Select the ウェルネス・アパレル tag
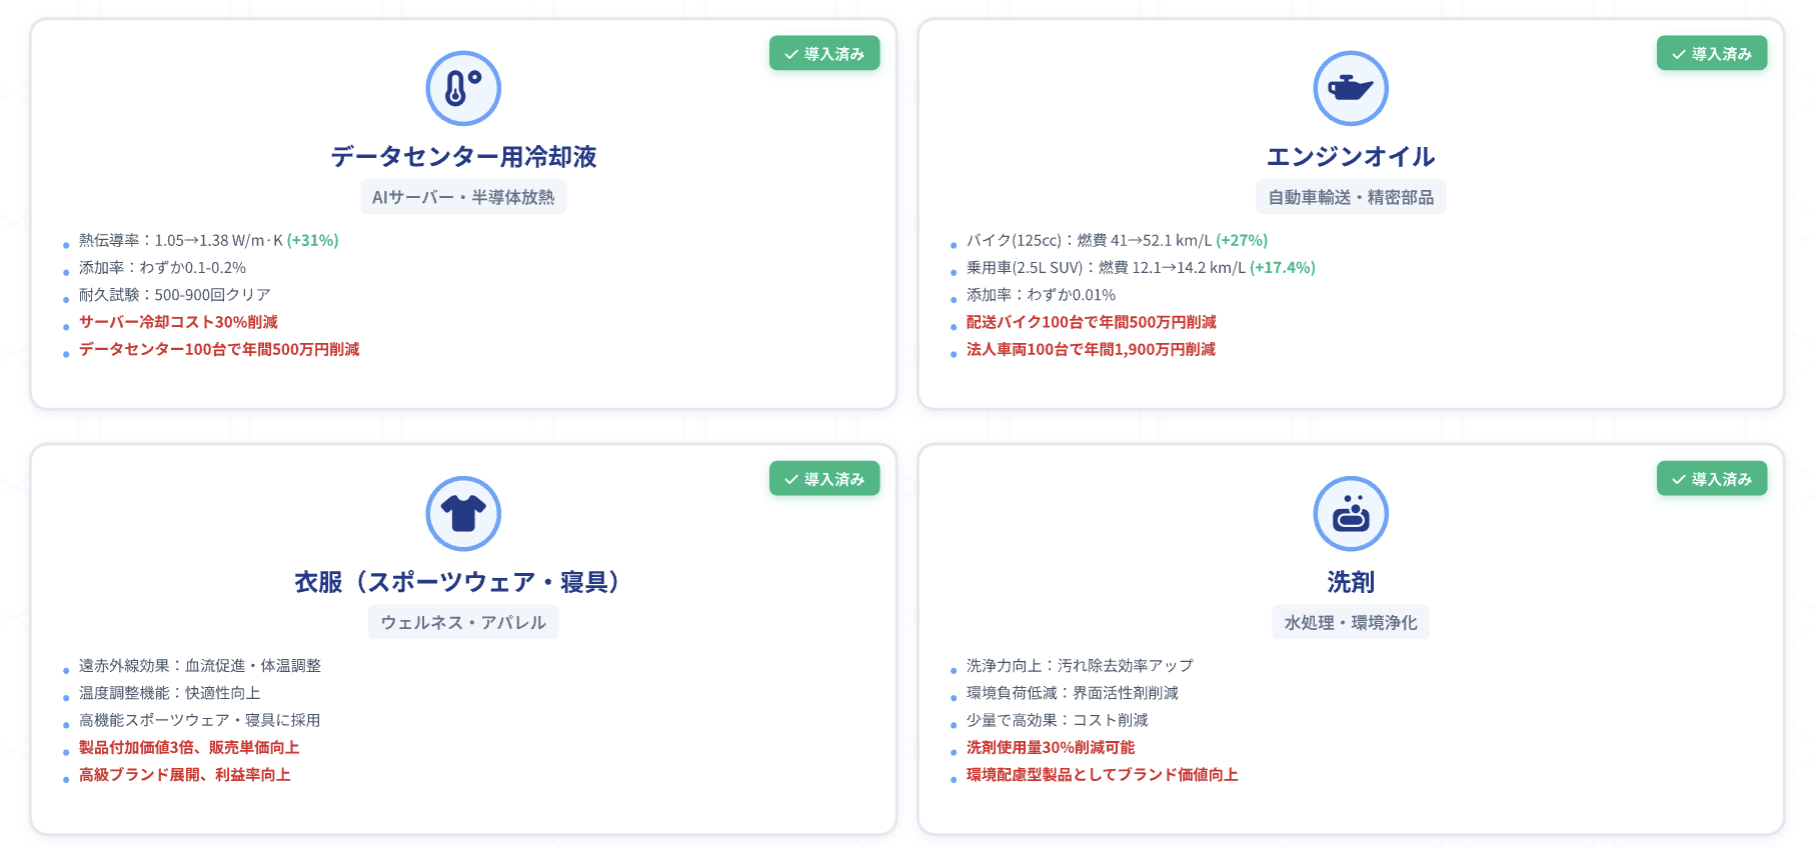 point(463,622)
